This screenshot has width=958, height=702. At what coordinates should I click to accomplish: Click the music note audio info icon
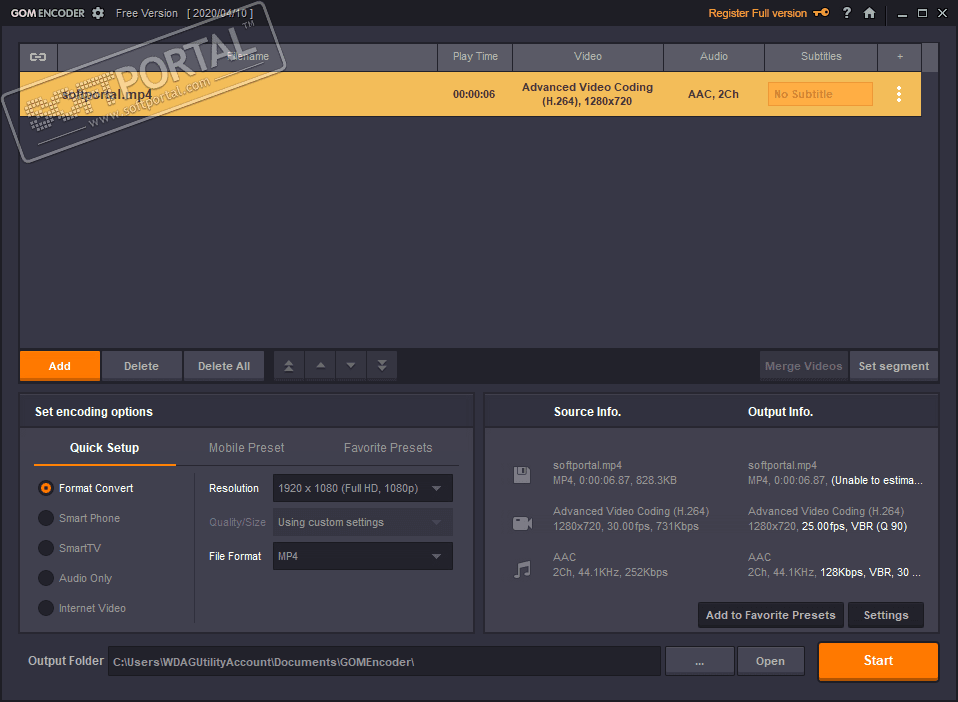click(x=522, y=569)
